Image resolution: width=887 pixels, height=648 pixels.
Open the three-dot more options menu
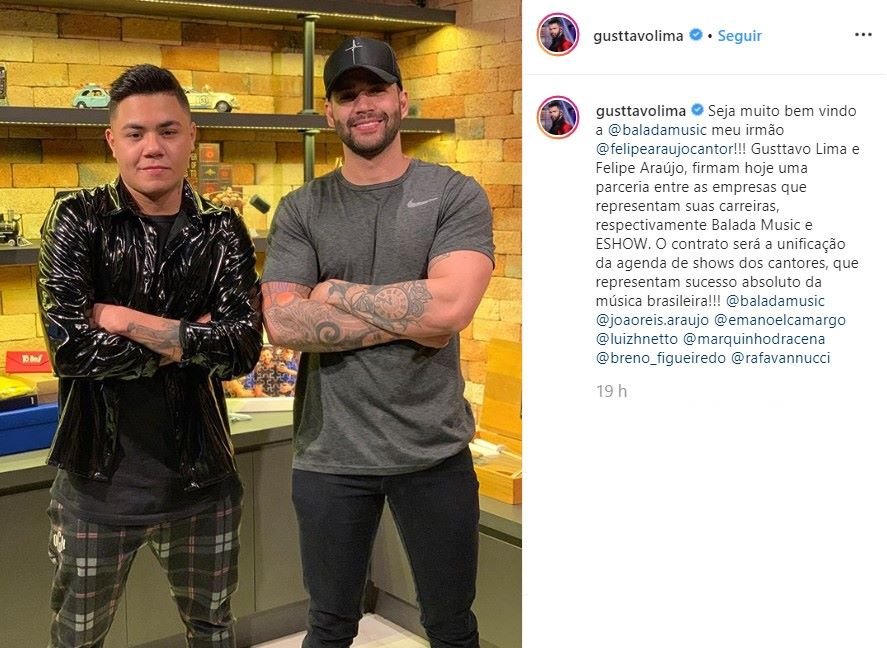[863, 35]
